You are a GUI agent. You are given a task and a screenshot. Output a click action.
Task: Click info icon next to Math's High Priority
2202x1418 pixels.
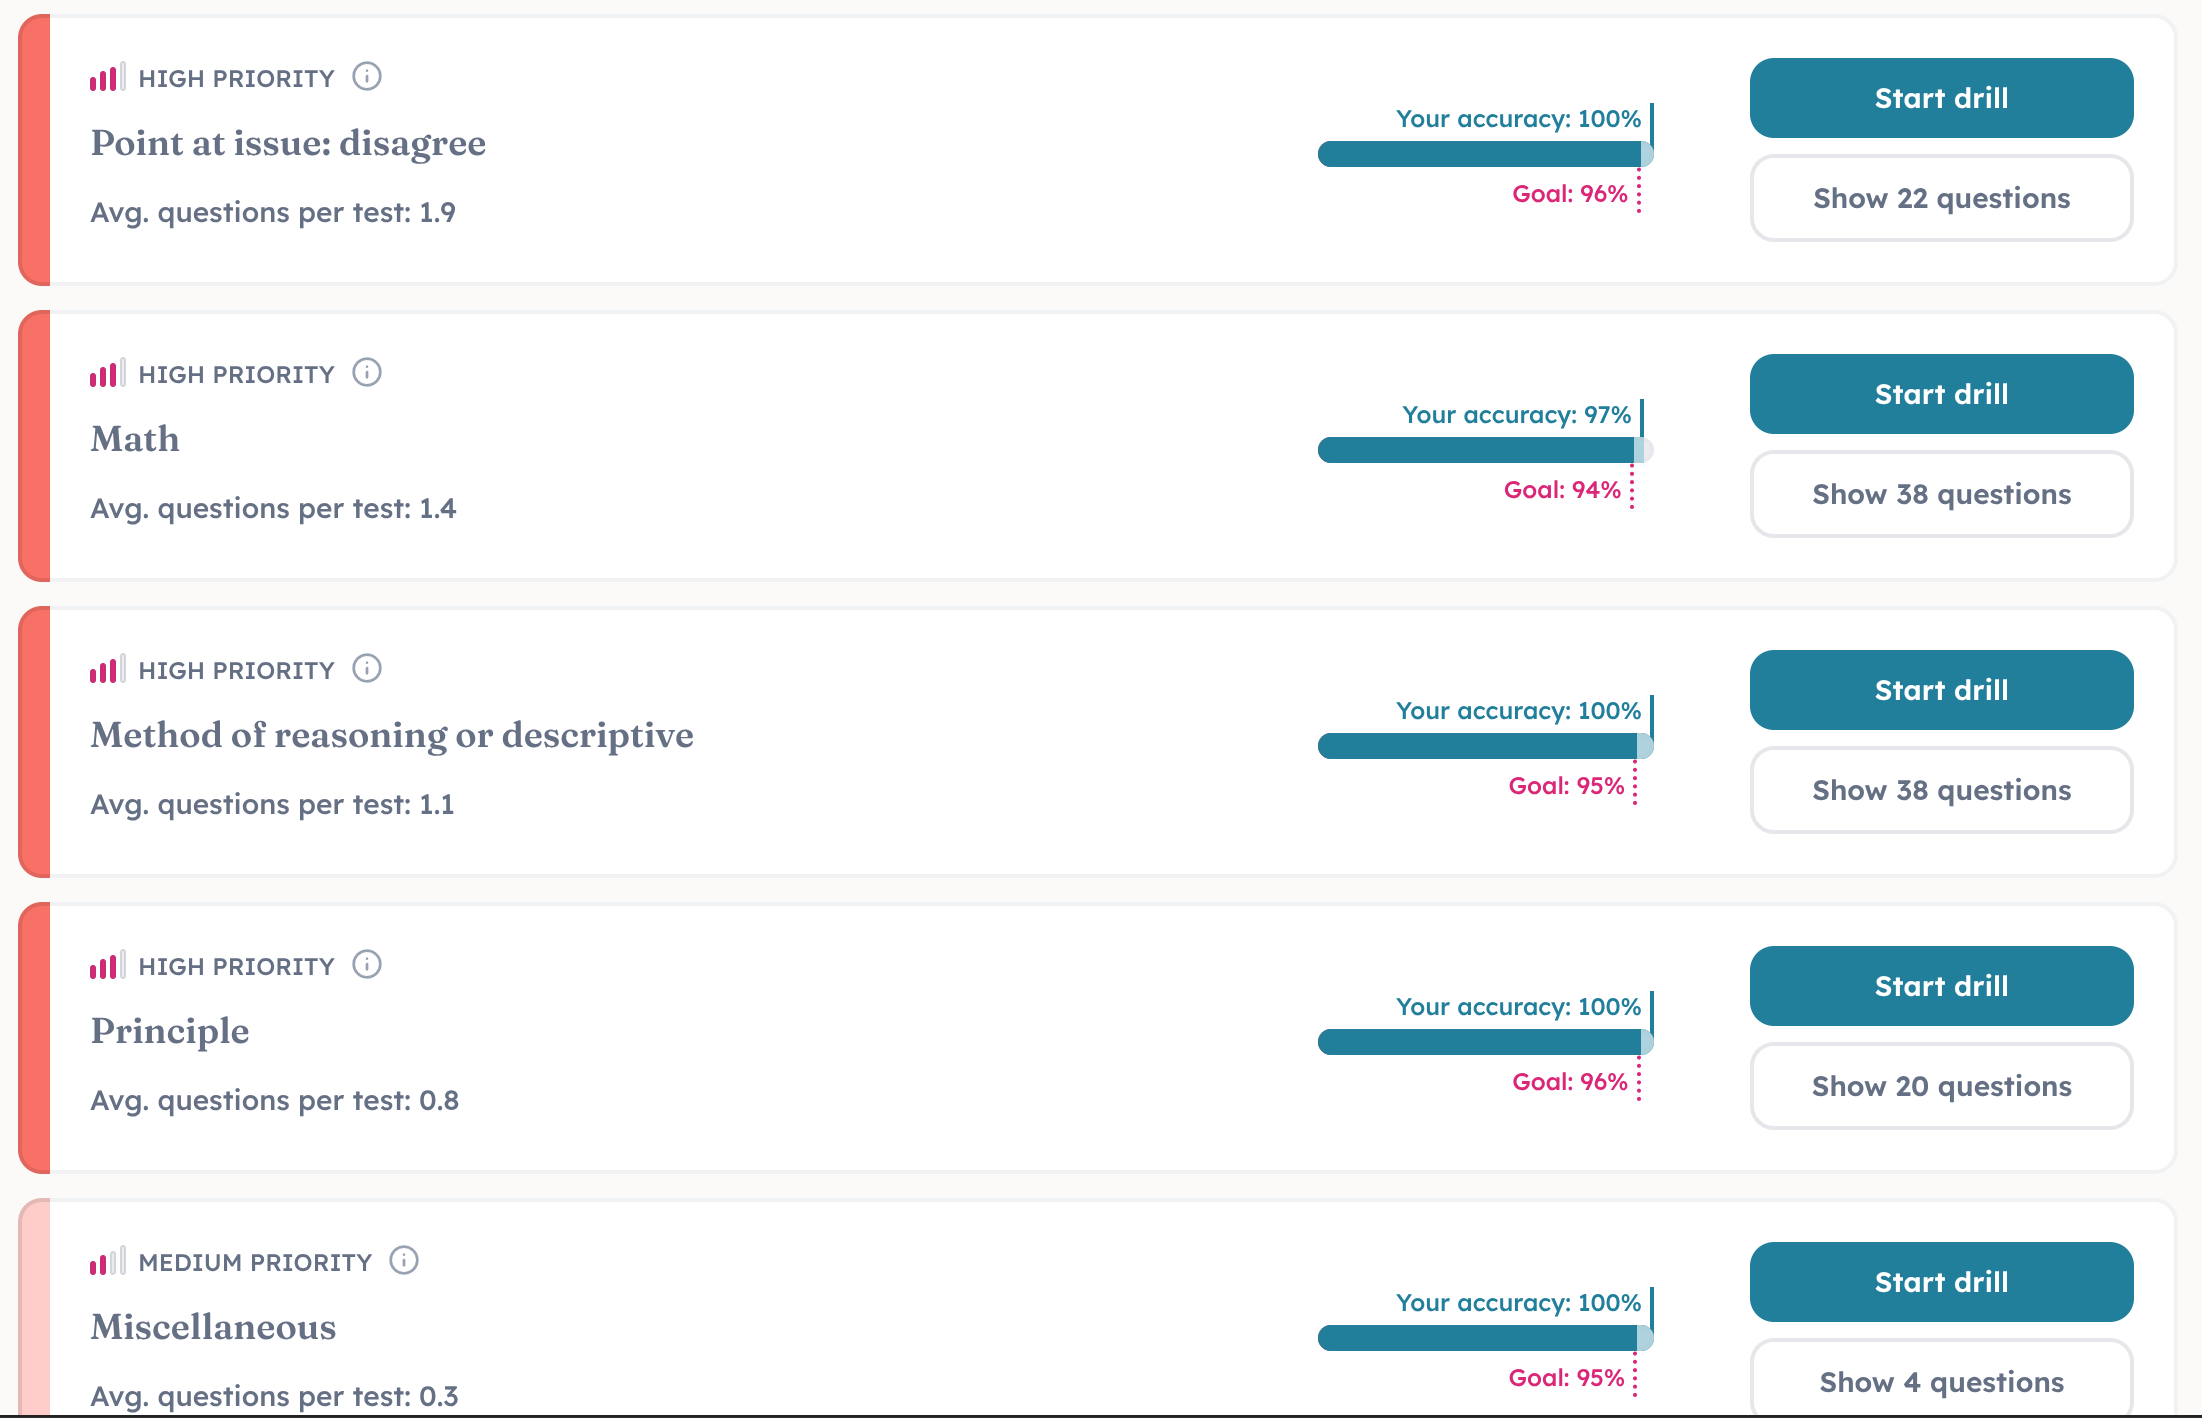coord(367,373)
